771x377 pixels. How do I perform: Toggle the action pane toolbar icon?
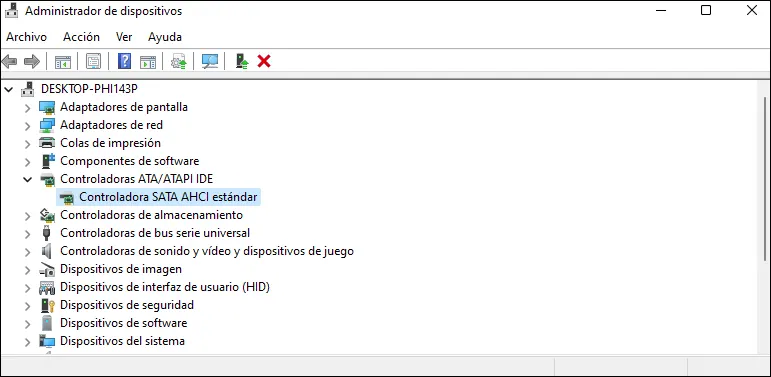[x=148, y=62]
